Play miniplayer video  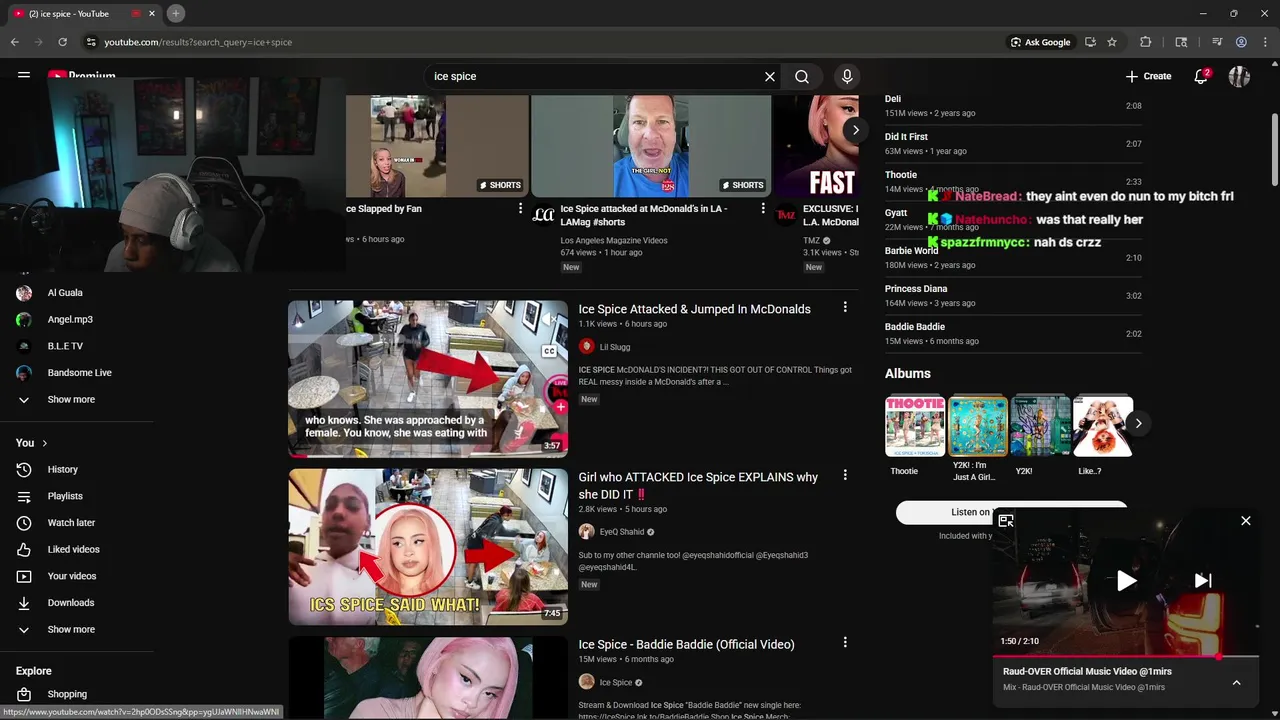click(x=1126, y=580)
